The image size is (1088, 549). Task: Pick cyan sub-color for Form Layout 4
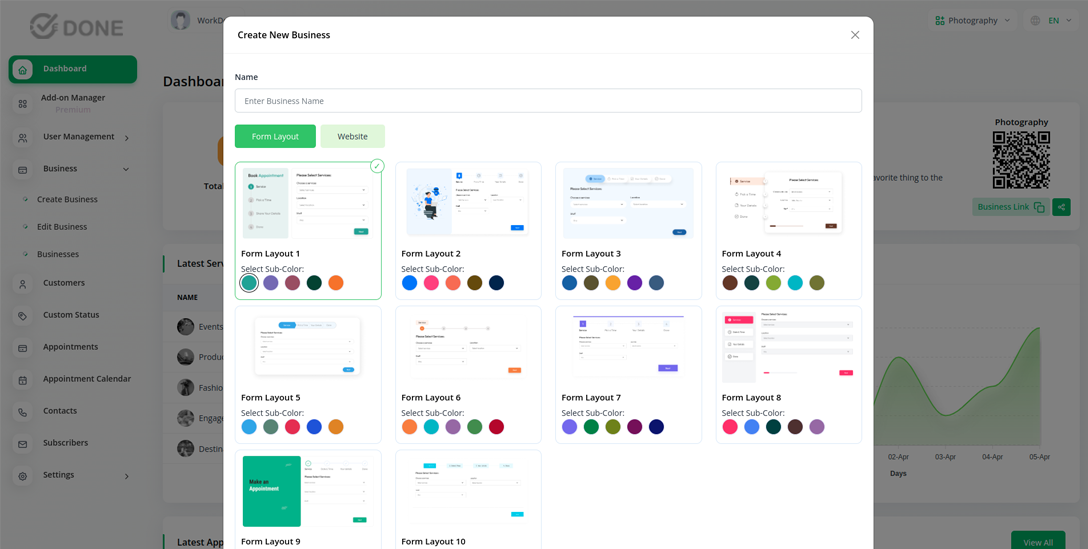pyautogui.click(x=795, y=282)
